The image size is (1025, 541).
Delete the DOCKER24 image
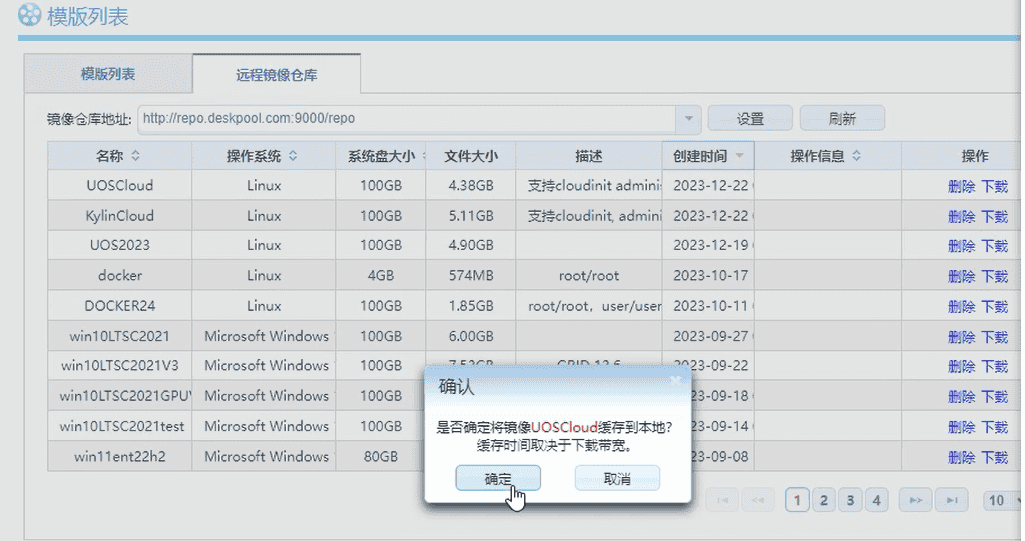point(962,306)
